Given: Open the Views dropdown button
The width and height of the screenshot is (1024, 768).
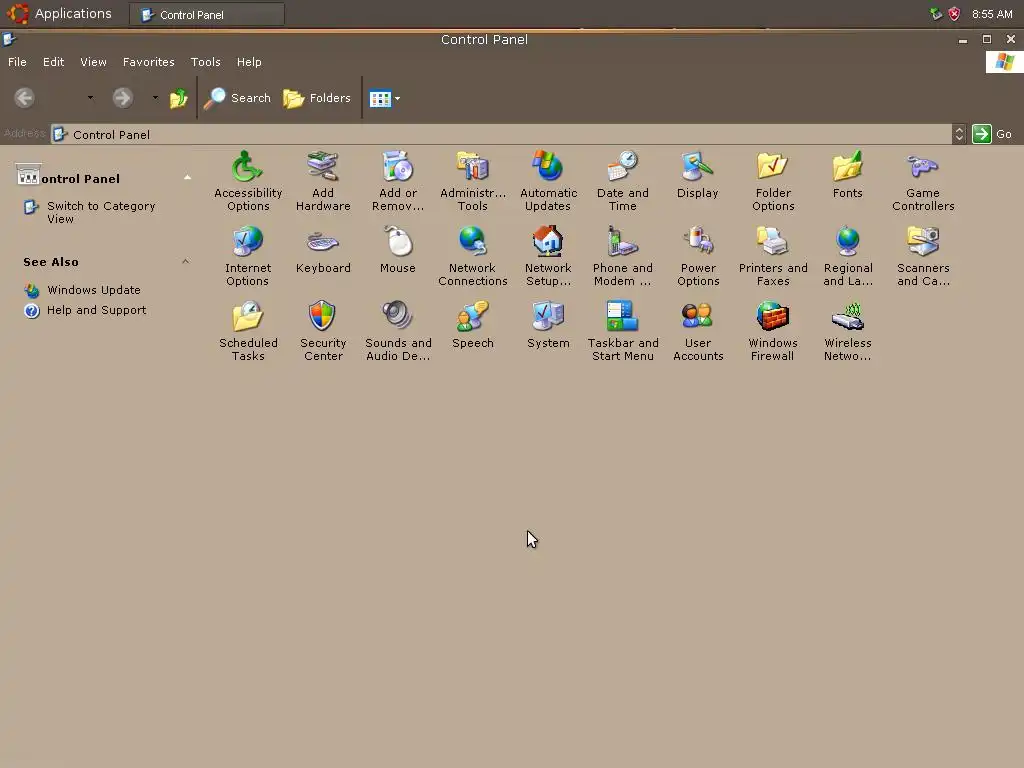Looking at the screenshot, I should click(385, 99).
